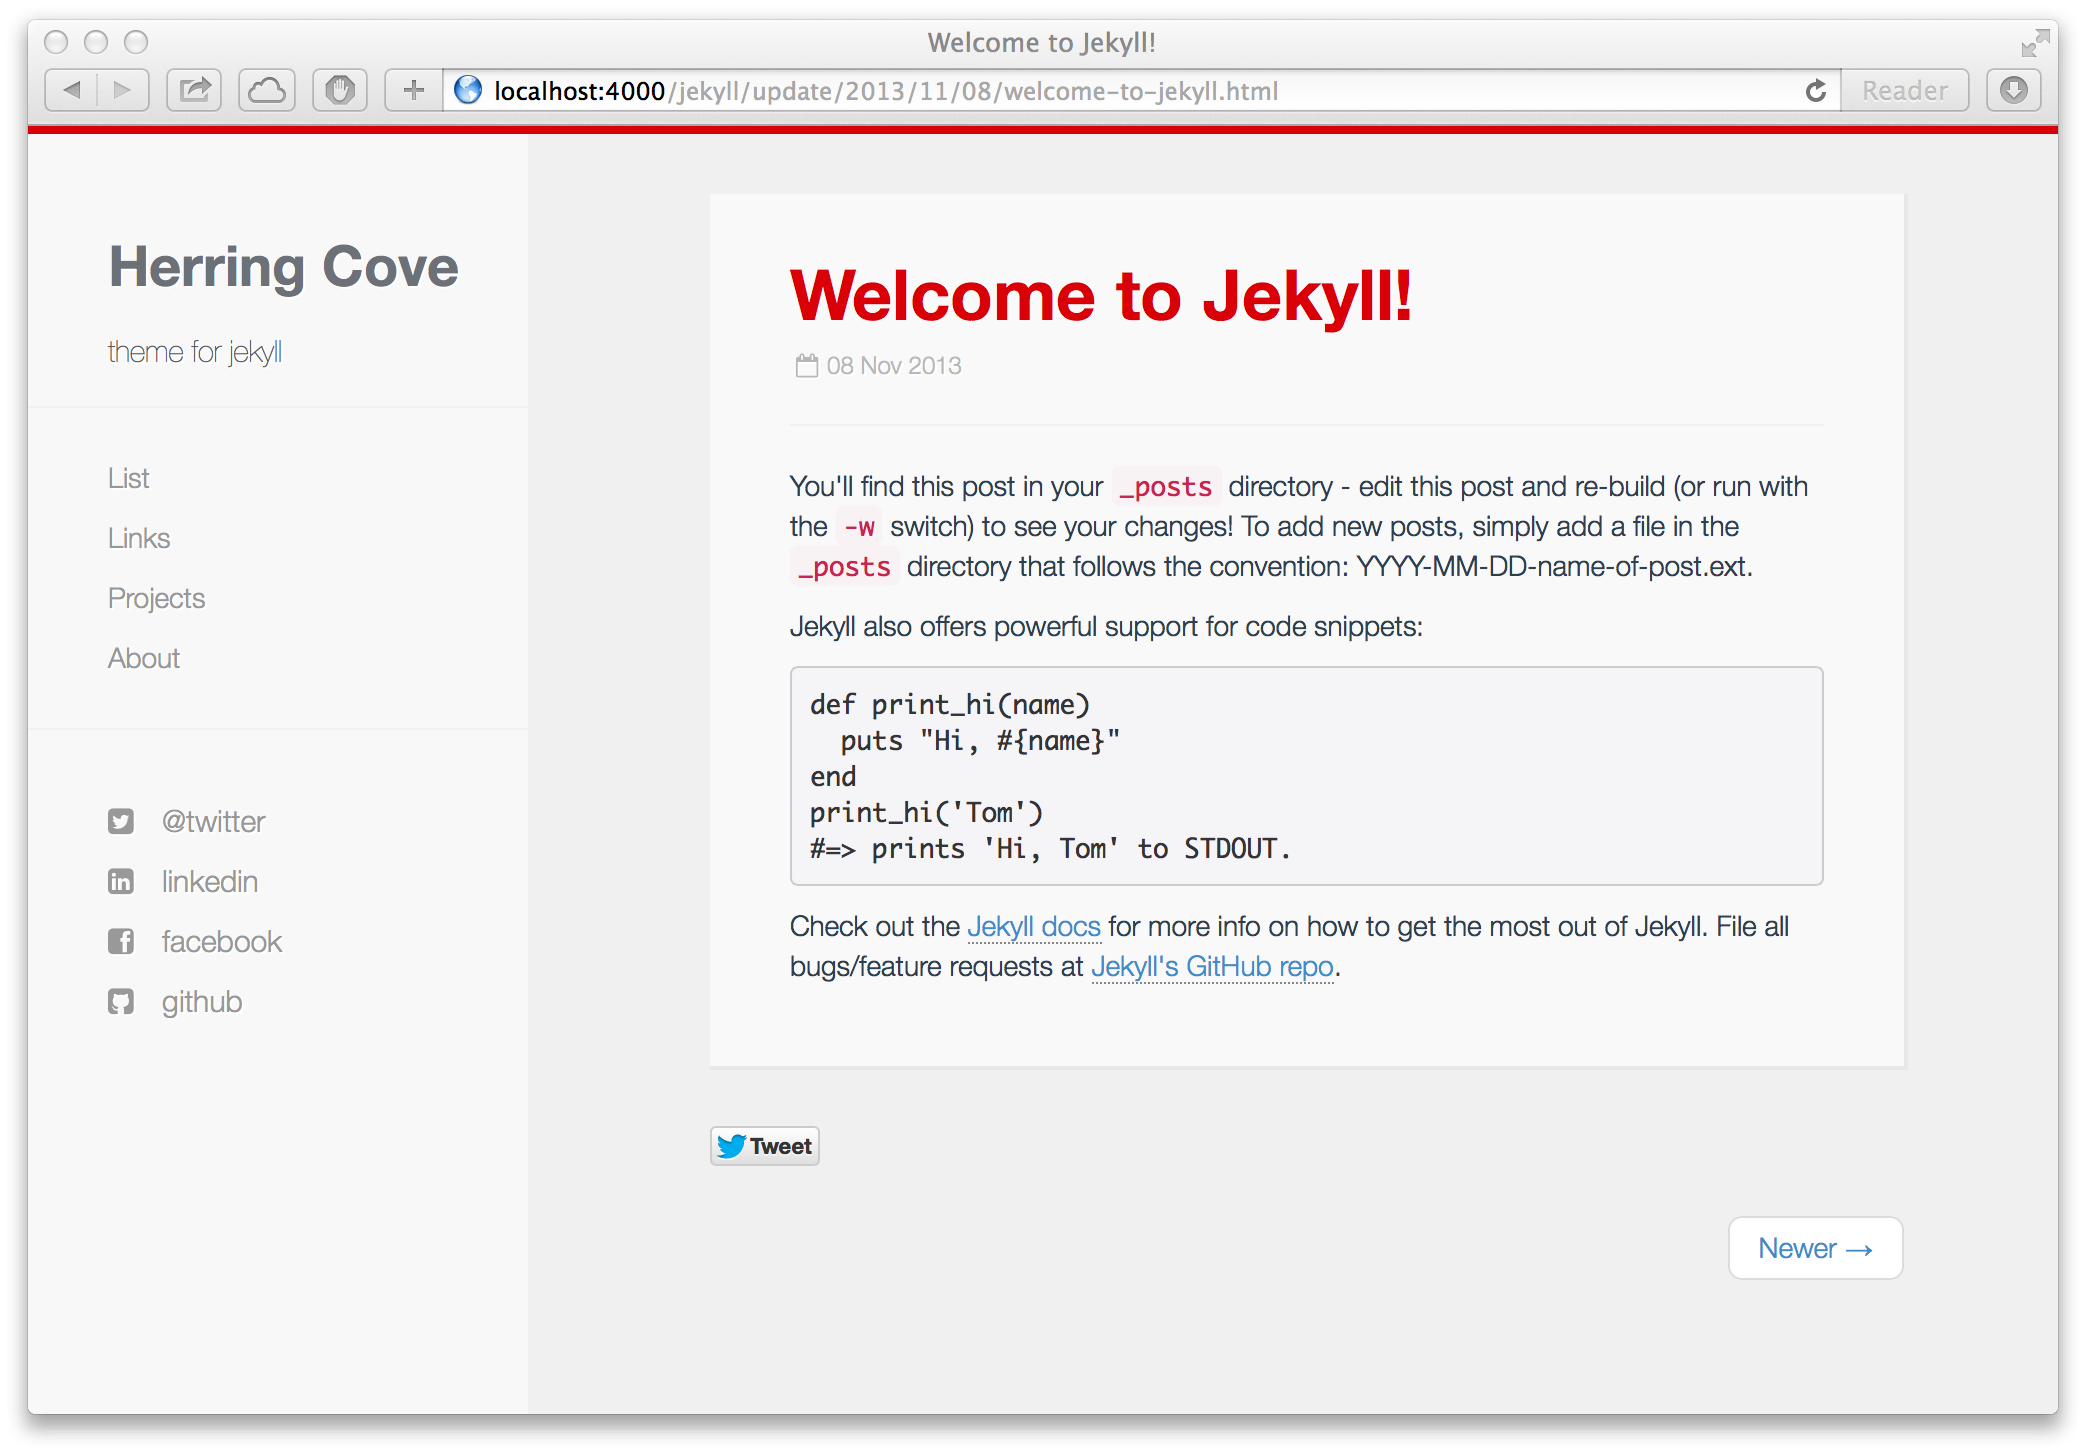Open Jekyll's GitHub repo link
Viewport: 2086px width, 1454px height.
tap(1212, 967)
